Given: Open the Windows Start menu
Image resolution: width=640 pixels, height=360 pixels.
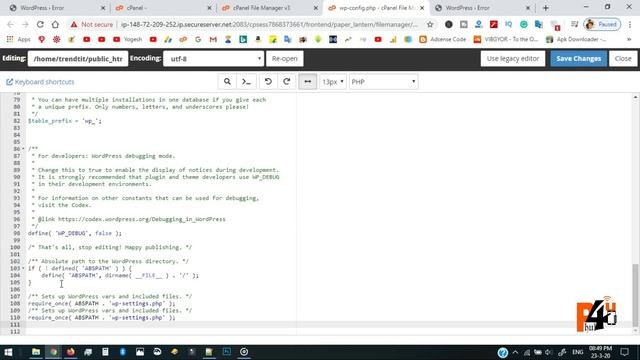Looking at the screenshot, I should tap(8, 352).
